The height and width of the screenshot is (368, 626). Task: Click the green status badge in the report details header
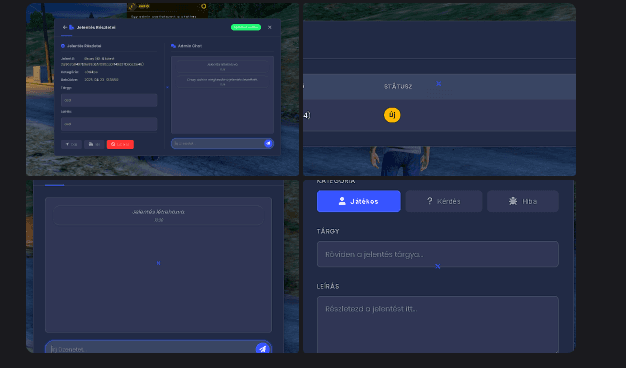[246, 27]
